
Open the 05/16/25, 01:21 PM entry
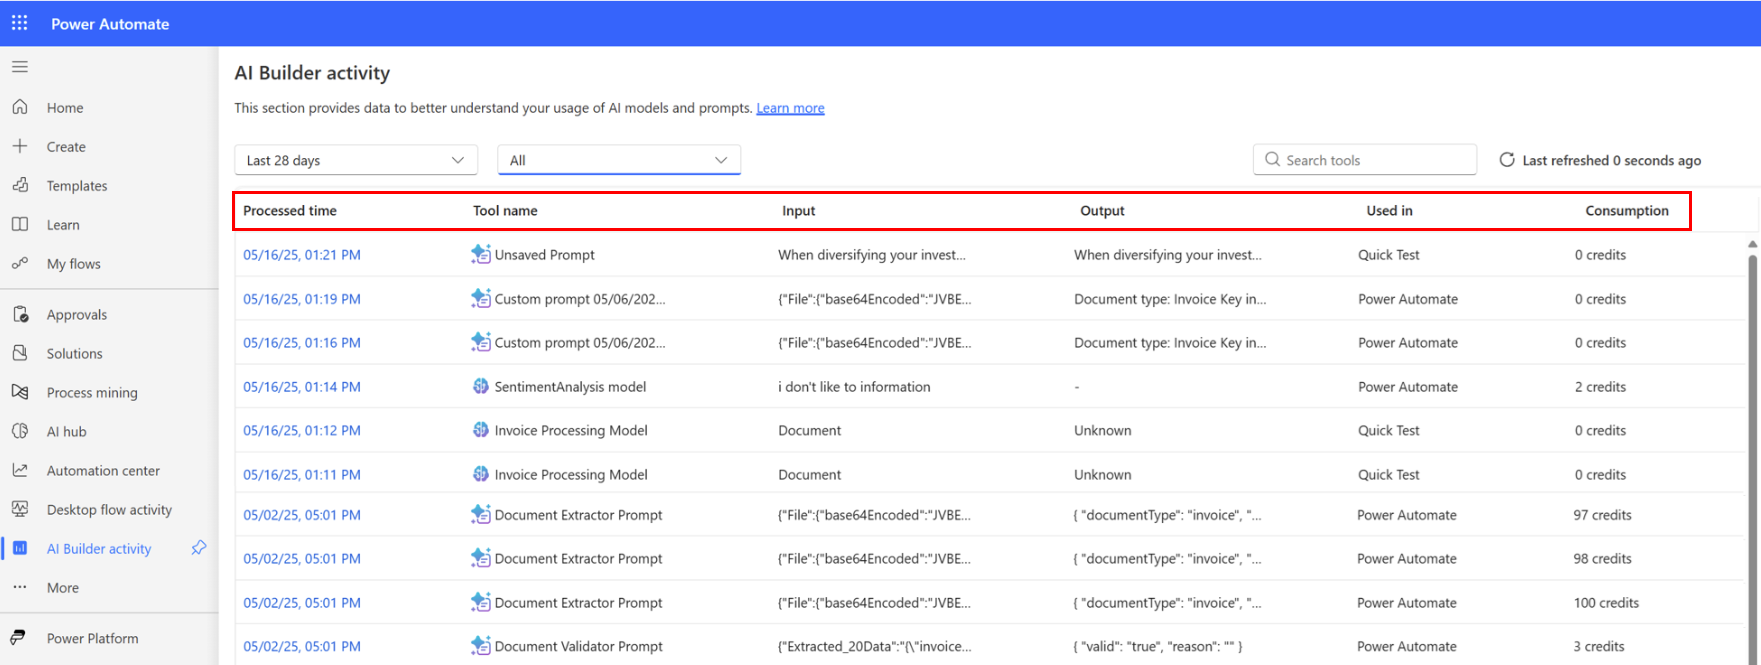pyautogui.click(x=302, y=255)
